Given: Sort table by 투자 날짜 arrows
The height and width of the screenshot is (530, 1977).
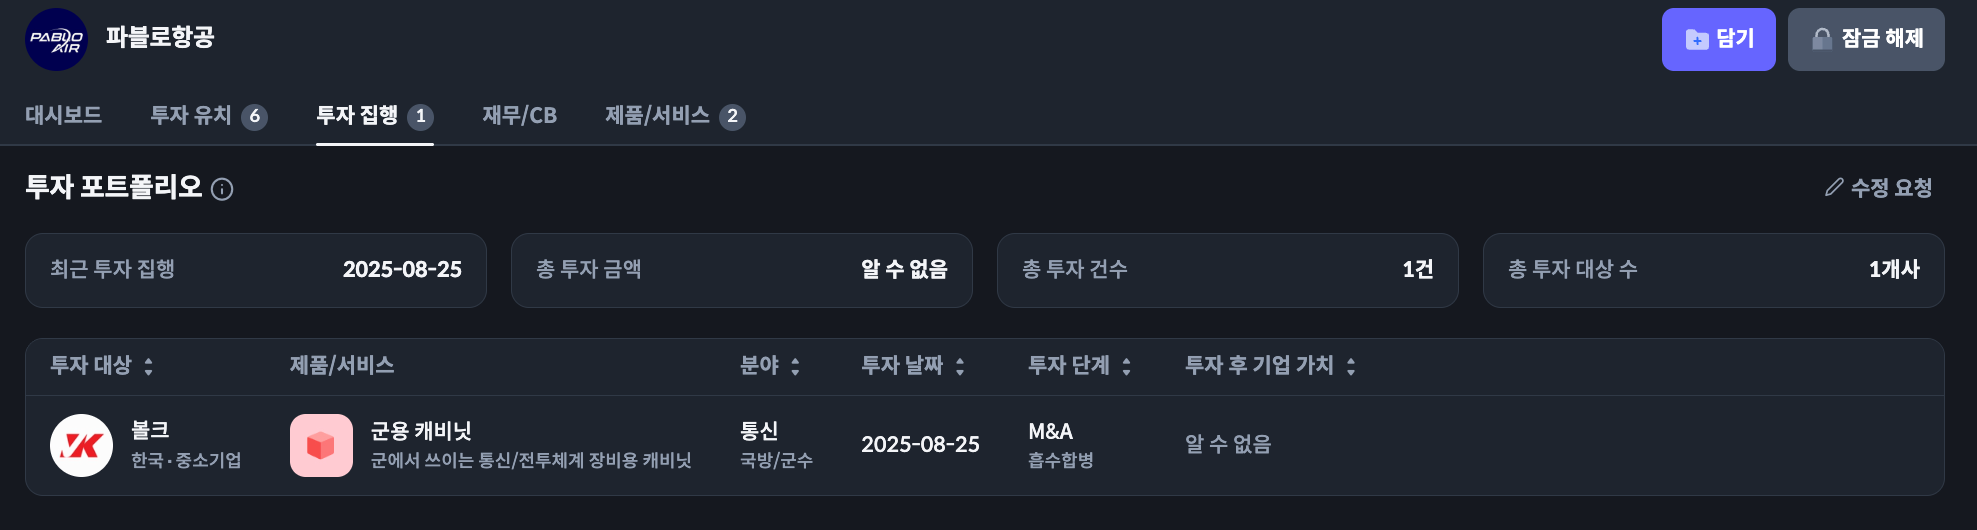Looking at the screenshot, I should coord(959,366).
